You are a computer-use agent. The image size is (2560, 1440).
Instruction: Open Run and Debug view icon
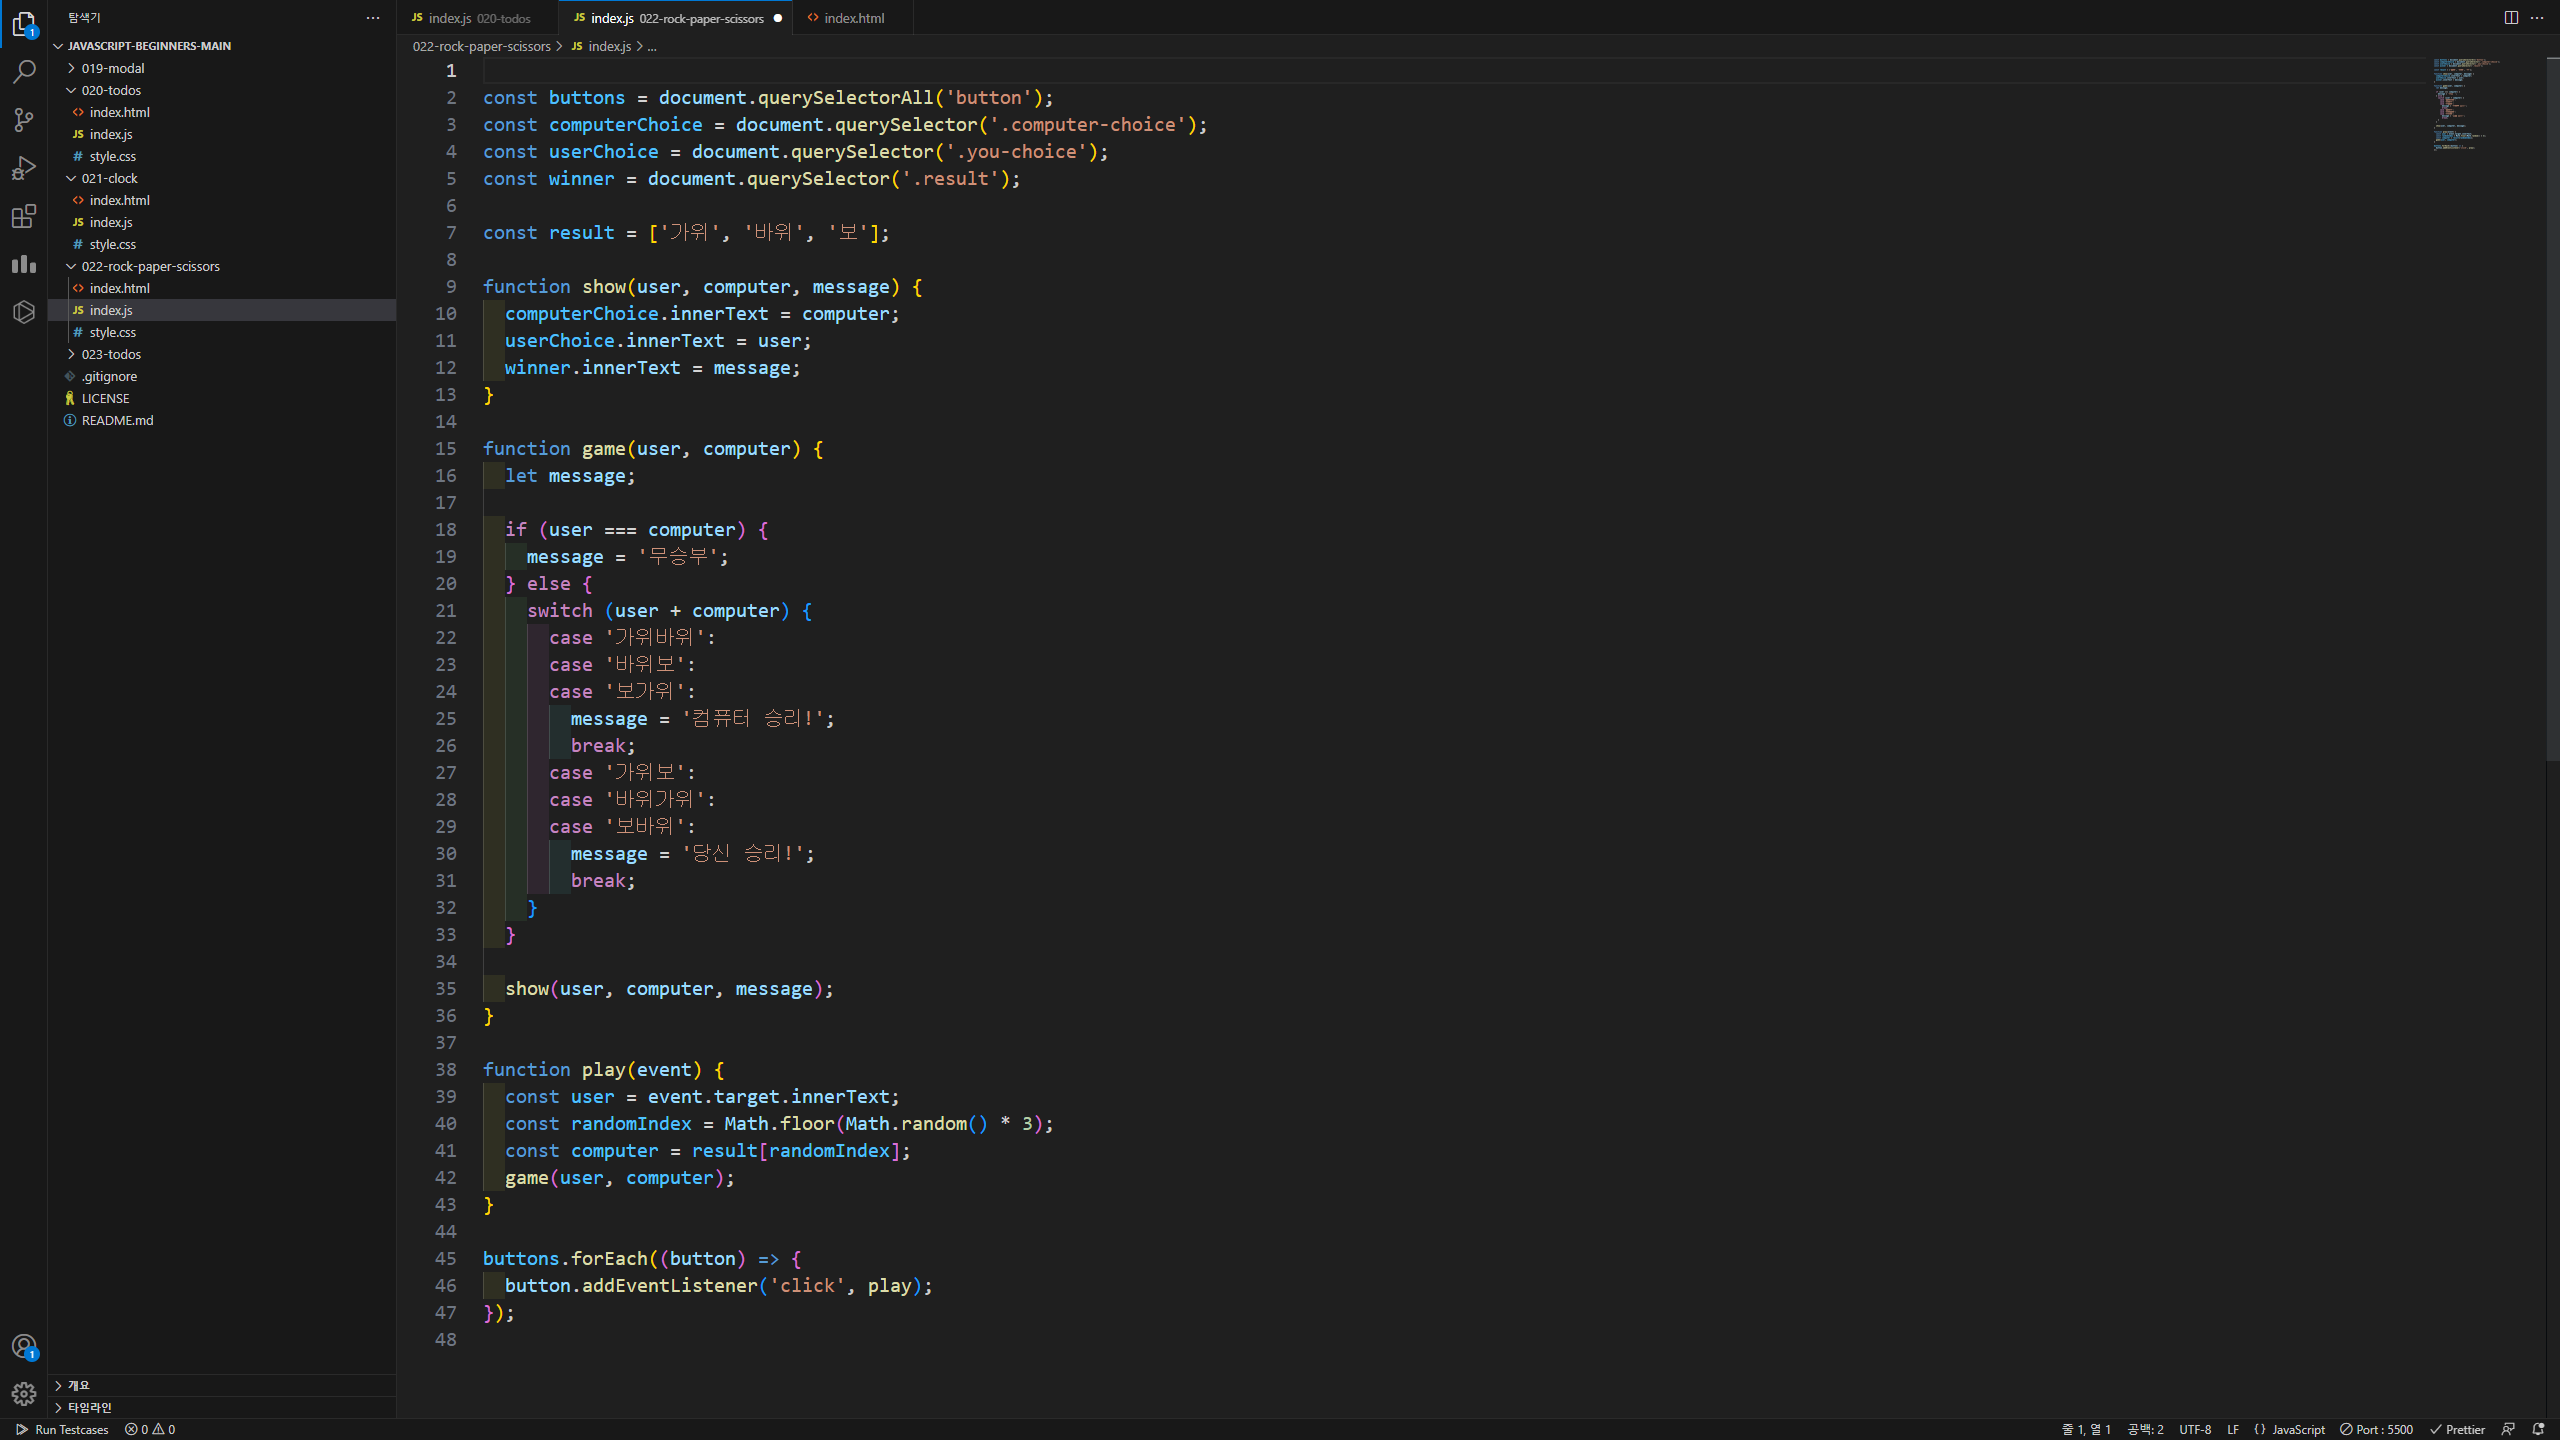[x=24, y=168]
